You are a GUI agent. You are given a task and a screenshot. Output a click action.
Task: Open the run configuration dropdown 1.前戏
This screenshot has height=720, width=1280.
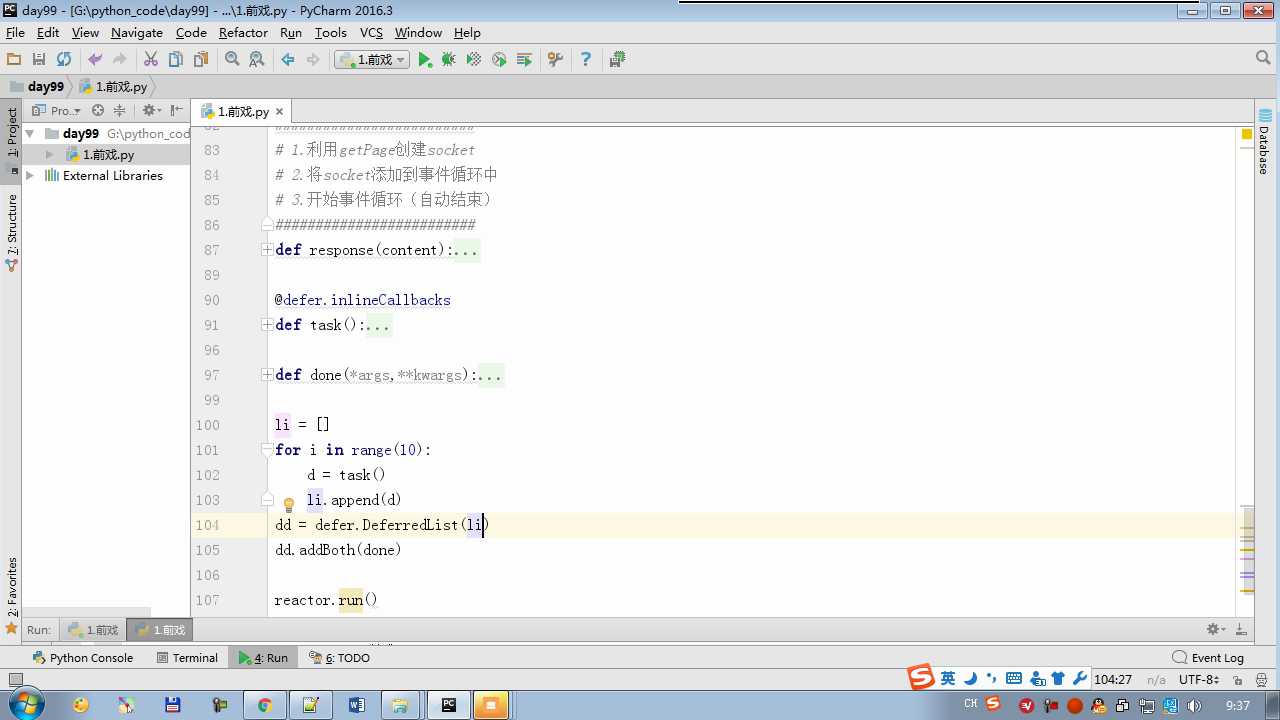coord(372,60)
